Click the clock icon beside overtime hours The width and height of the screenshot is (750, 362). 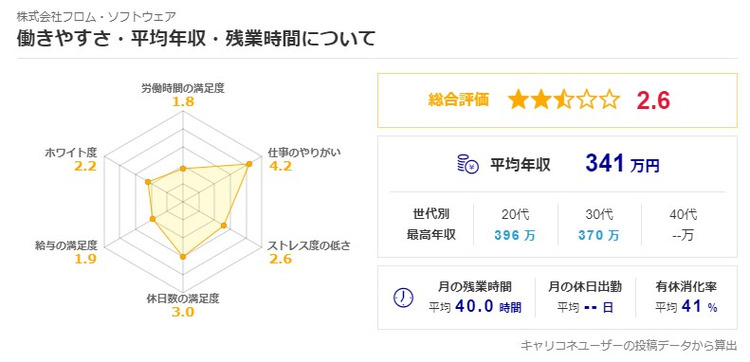[x=403, y=297]
